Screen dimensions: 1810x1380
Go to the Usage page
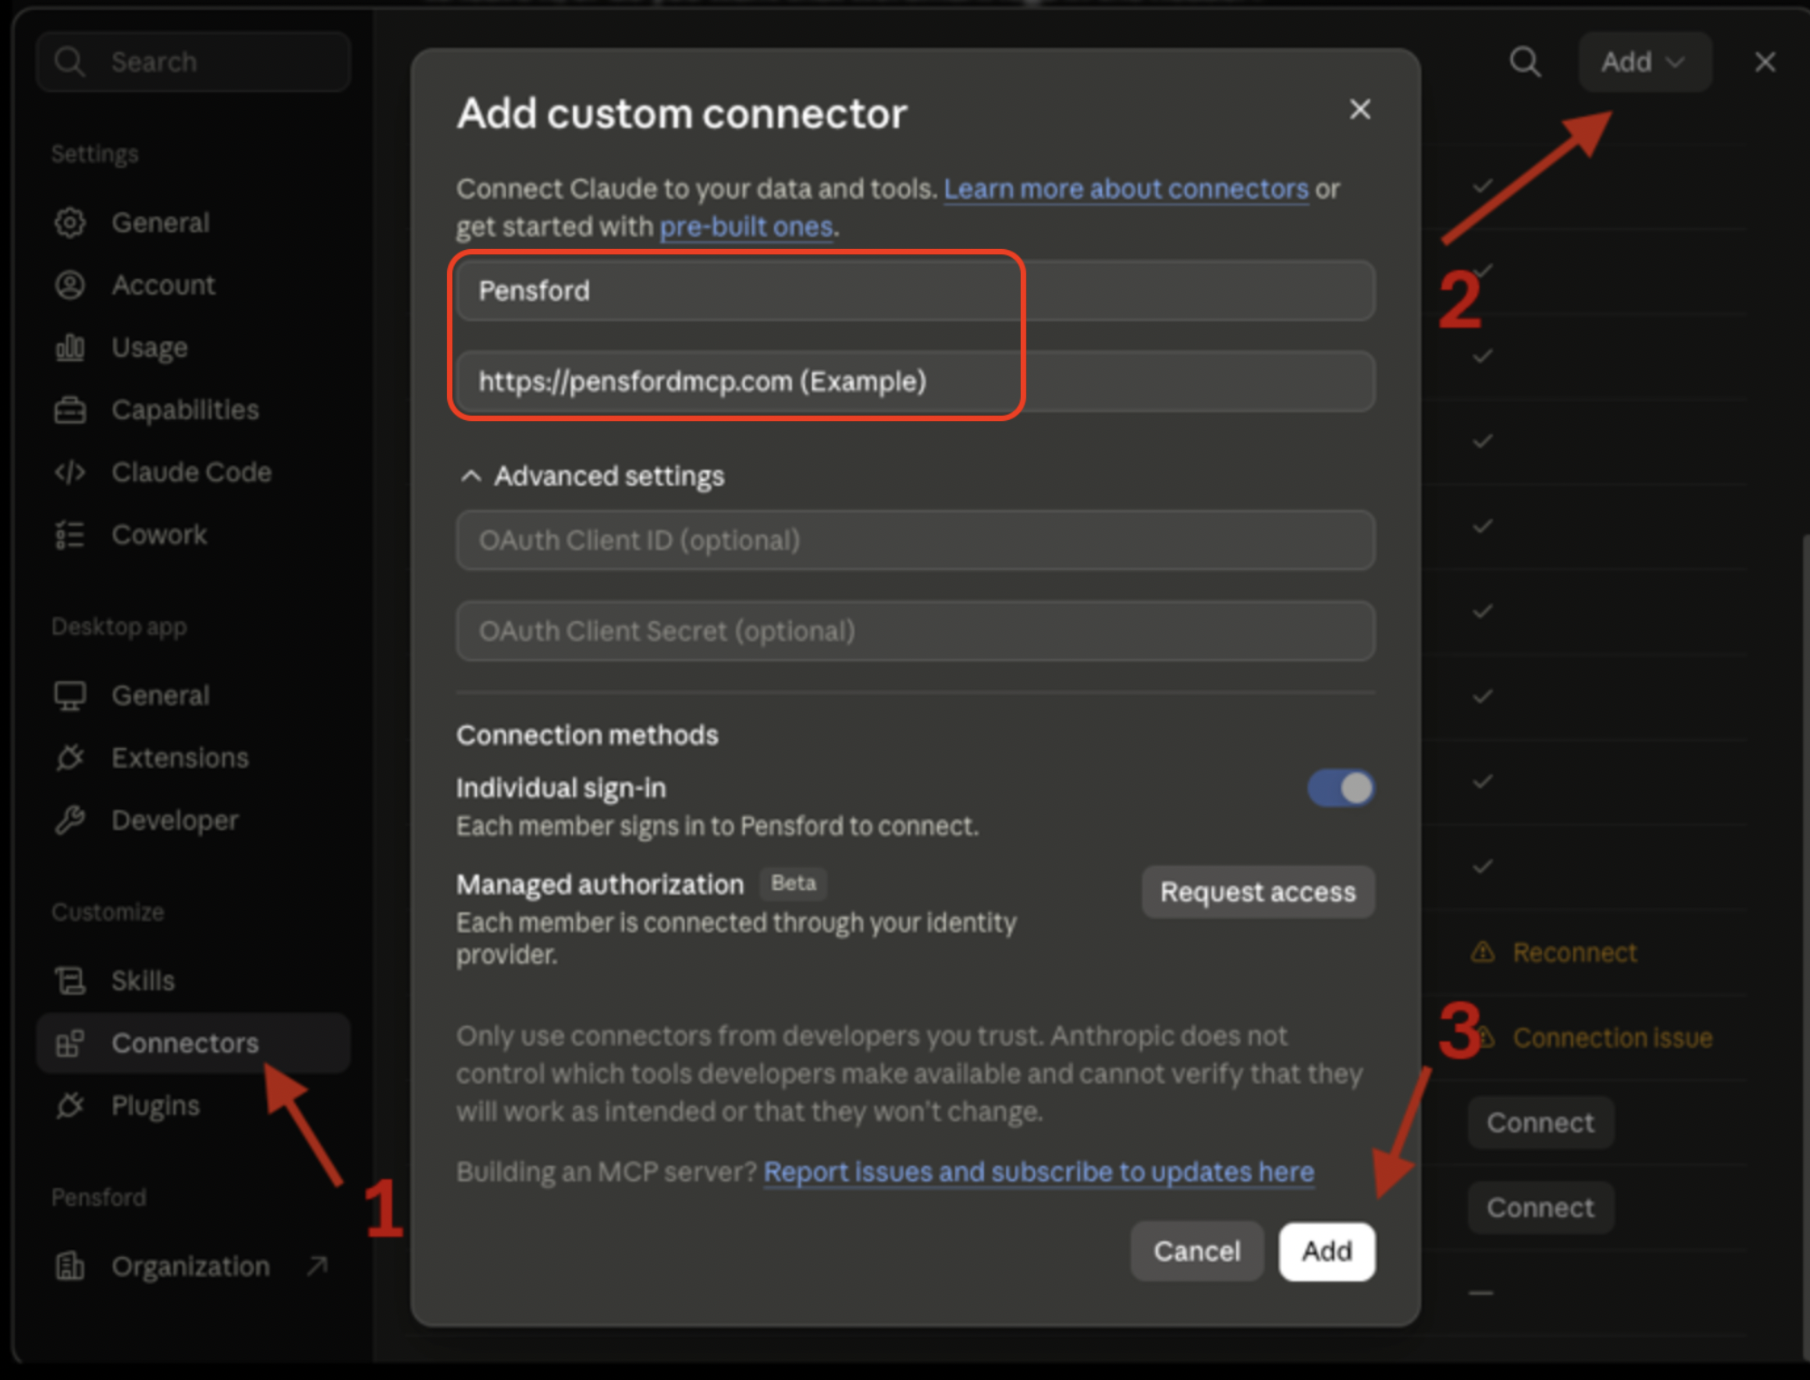pos(193,347)
